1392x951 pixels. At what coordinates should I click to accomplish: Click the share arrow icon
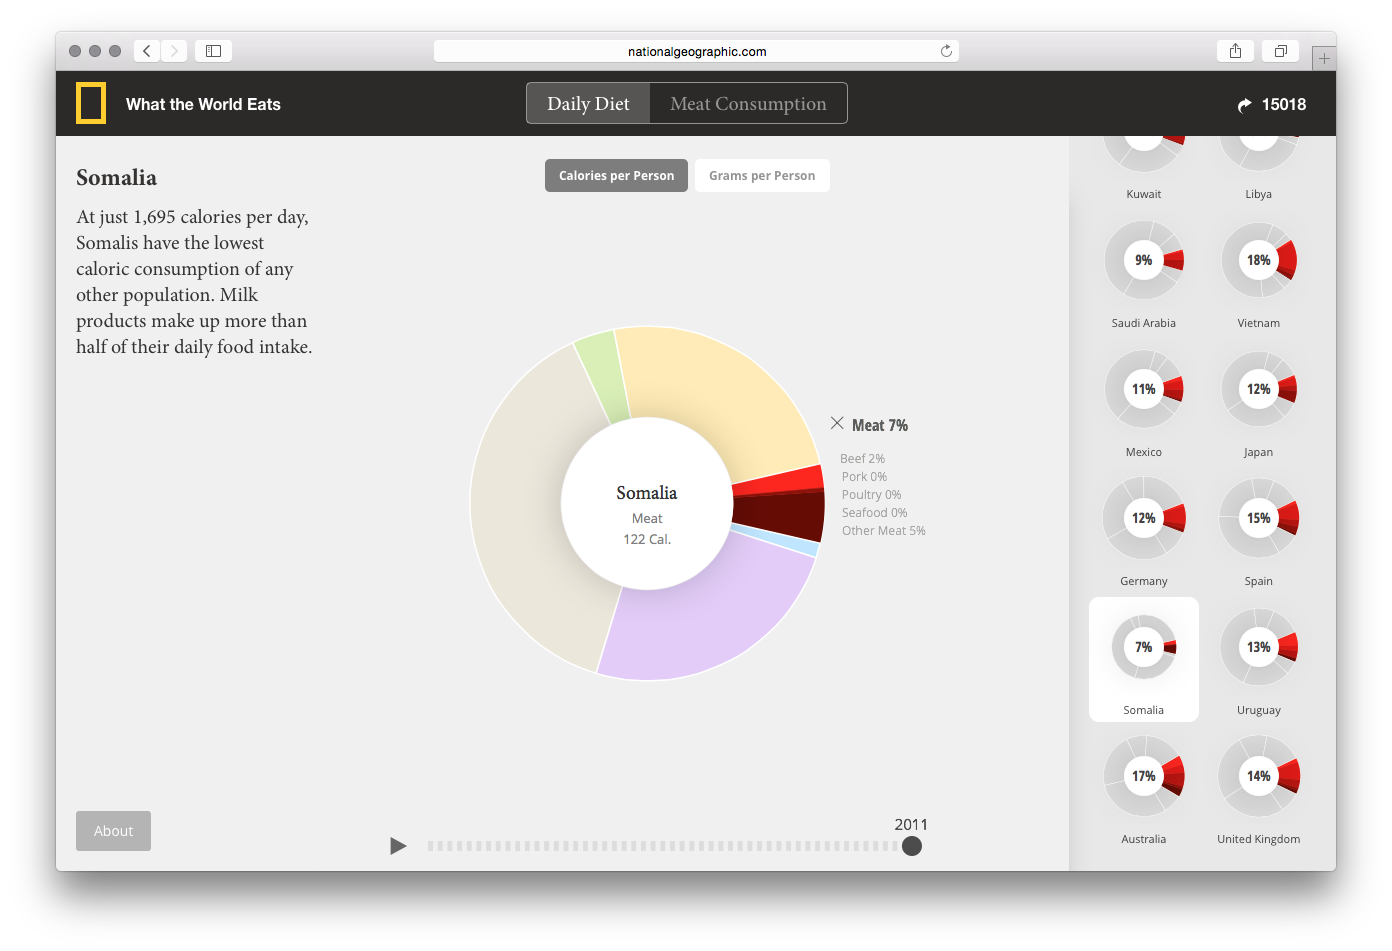click(x=1244, y=105)
